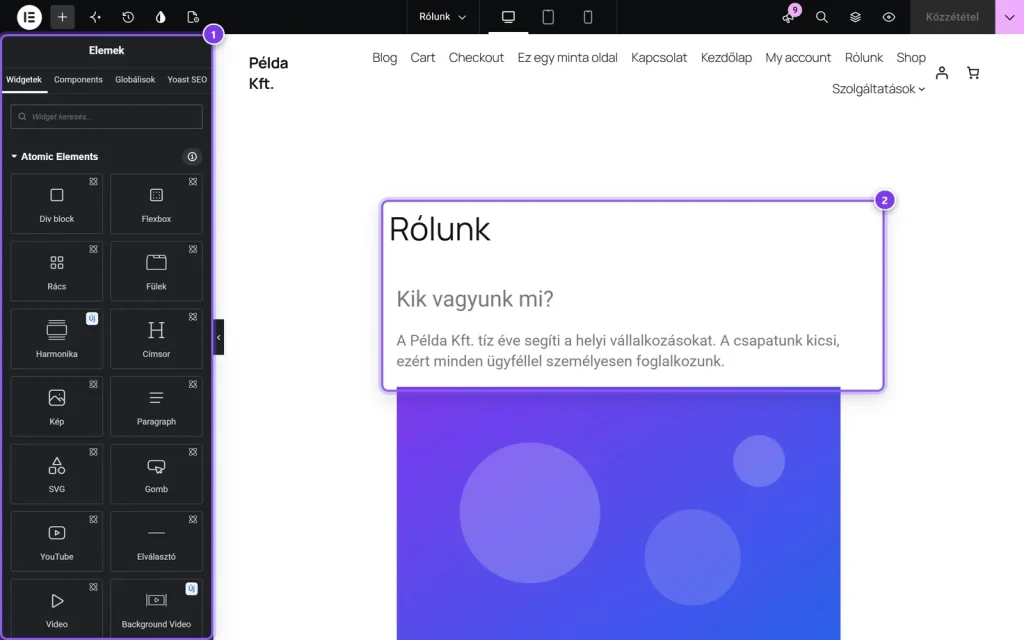The height and width of the screenshot is (640, 1024).
Task: Open the account user icon
Action: pyautogui.click(x=942, y=72)
